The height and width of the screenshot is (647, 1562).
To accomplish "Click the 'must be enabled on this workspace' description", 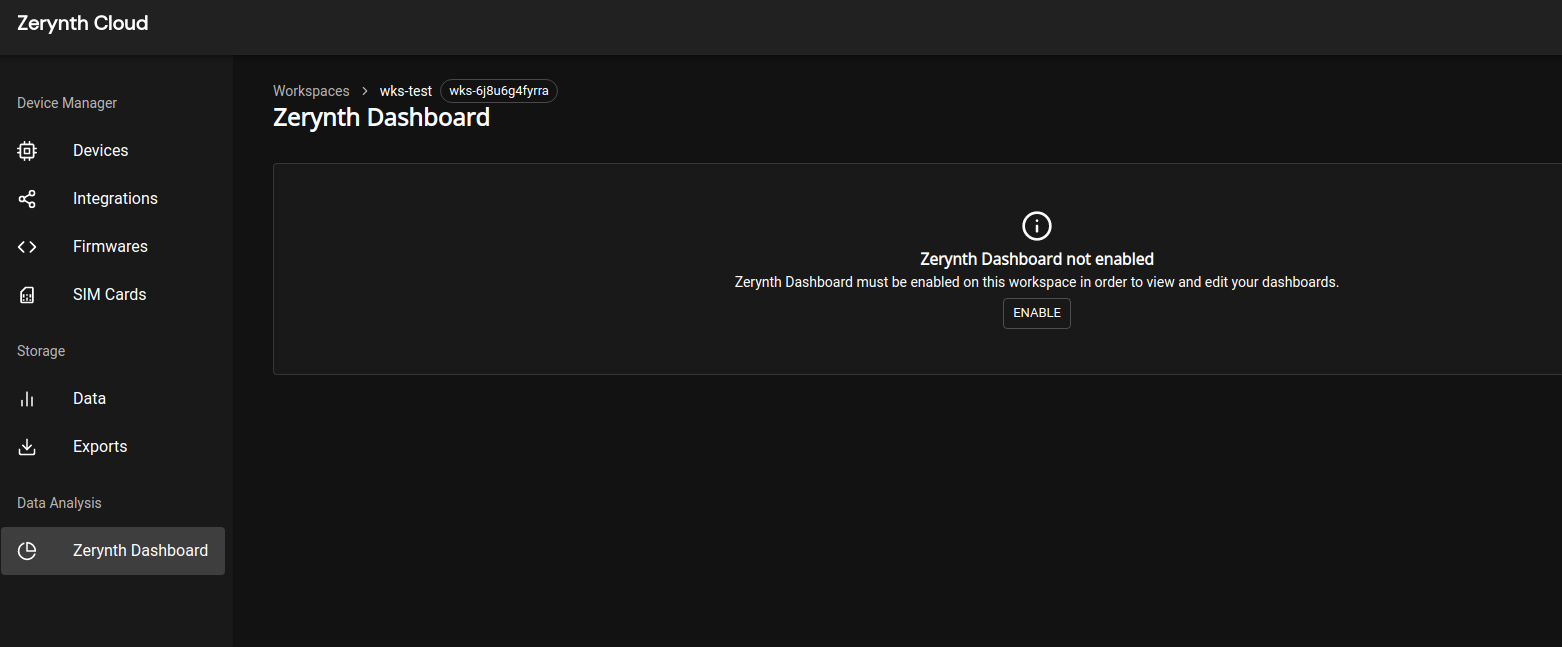I will [x=1037, y=282].
